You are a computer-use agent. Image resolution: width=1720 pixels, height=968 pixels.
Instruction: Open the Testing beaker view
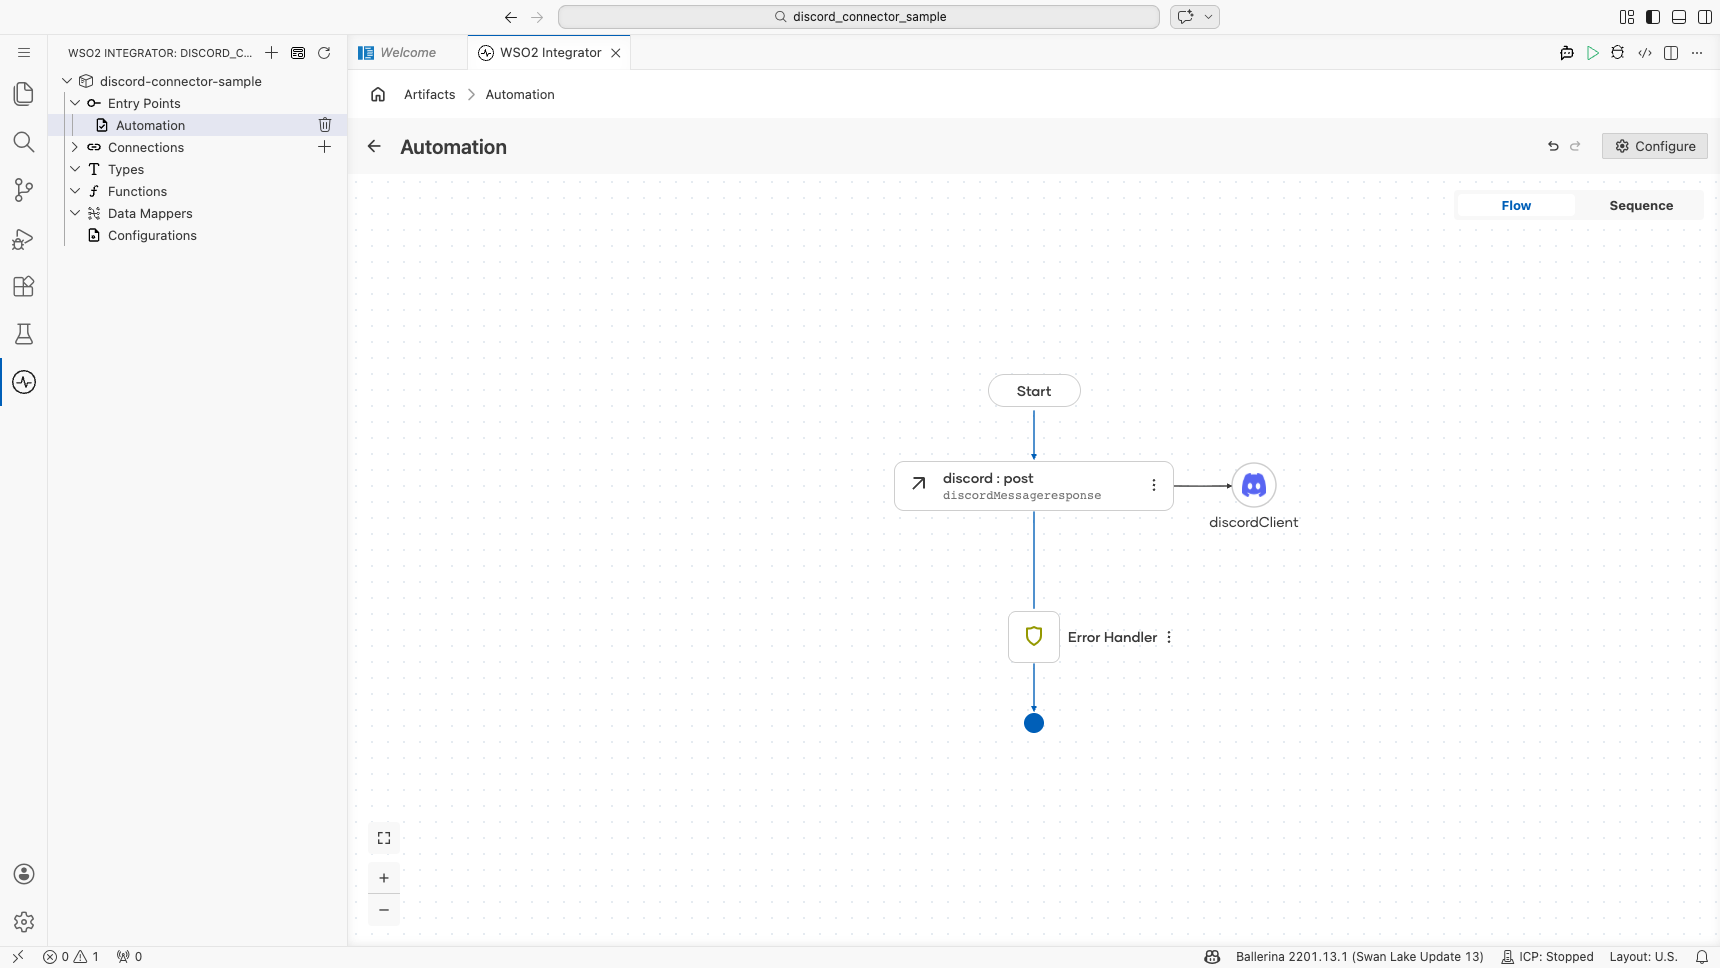pyautogui.click(x=24, y=334)
